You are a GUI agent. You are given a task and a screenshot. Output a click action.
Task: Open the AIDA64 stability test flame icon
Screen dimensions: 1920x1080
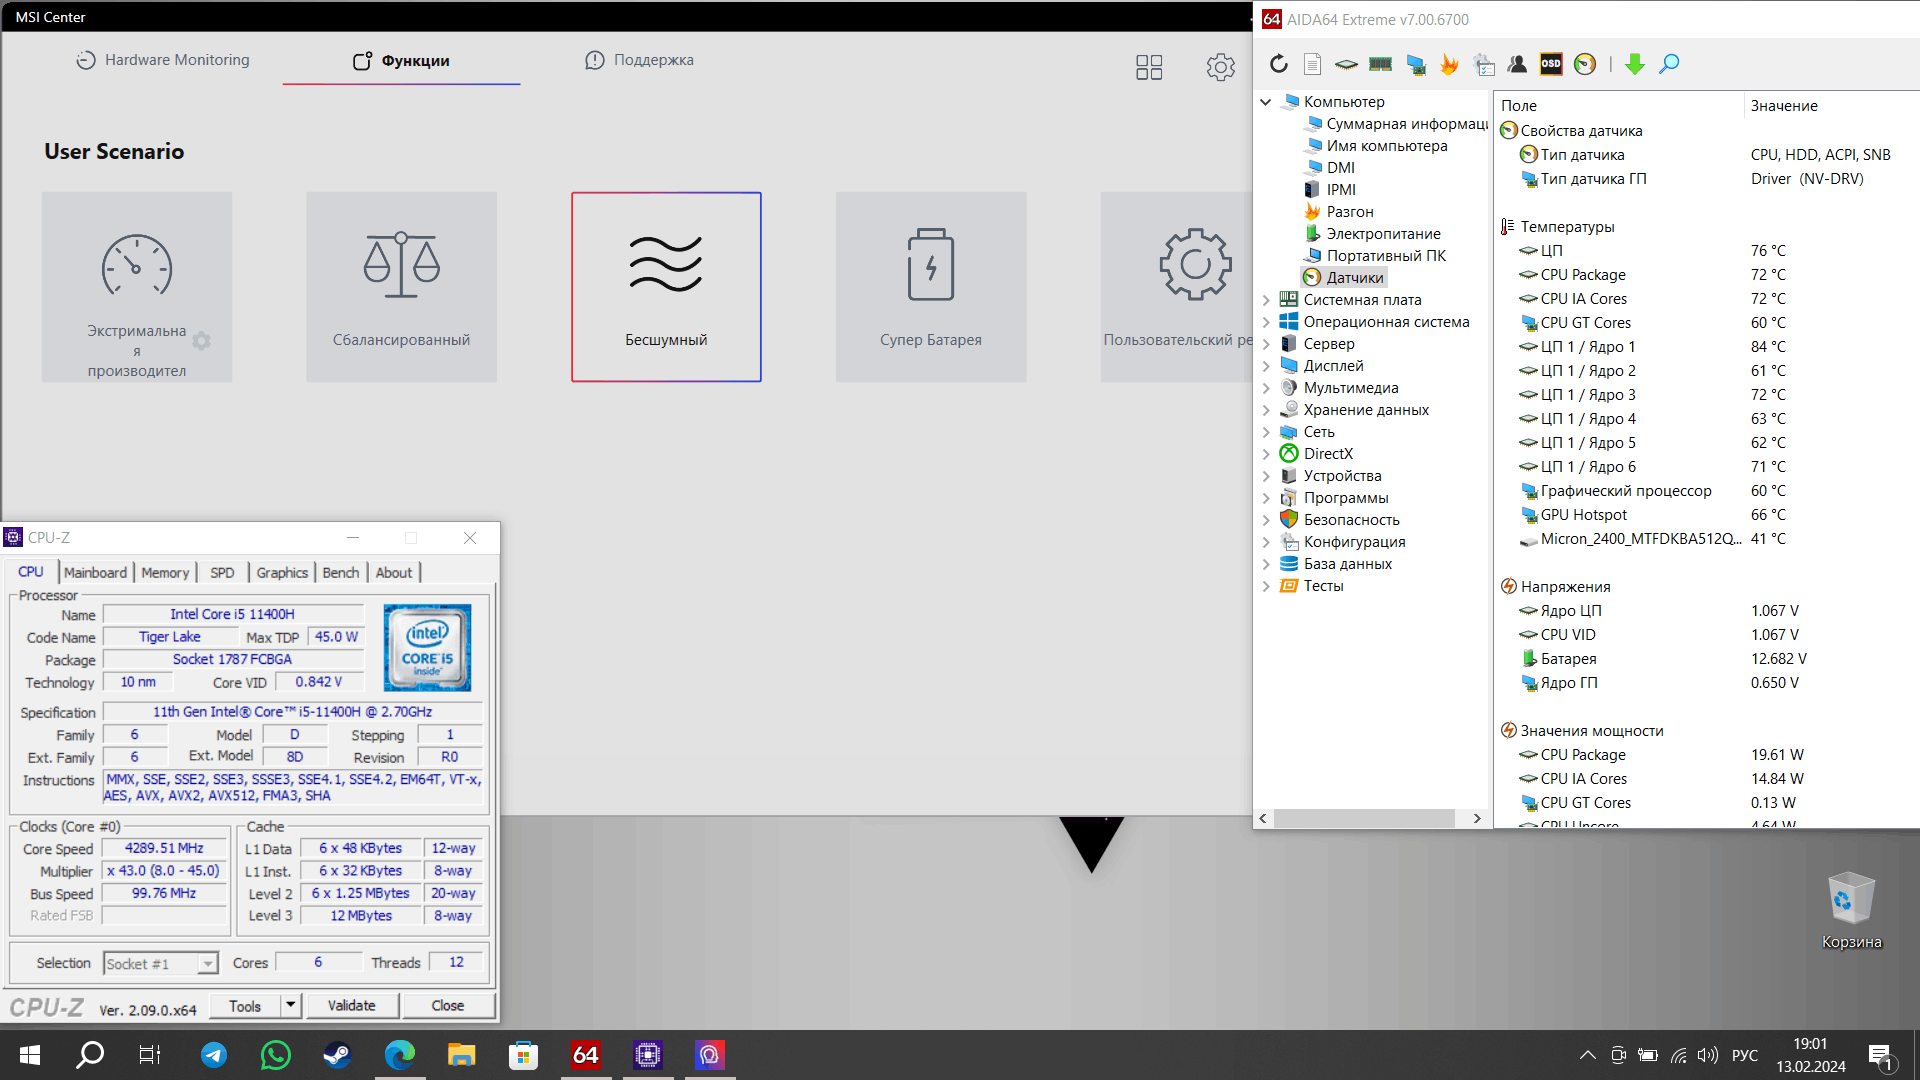1449,64
